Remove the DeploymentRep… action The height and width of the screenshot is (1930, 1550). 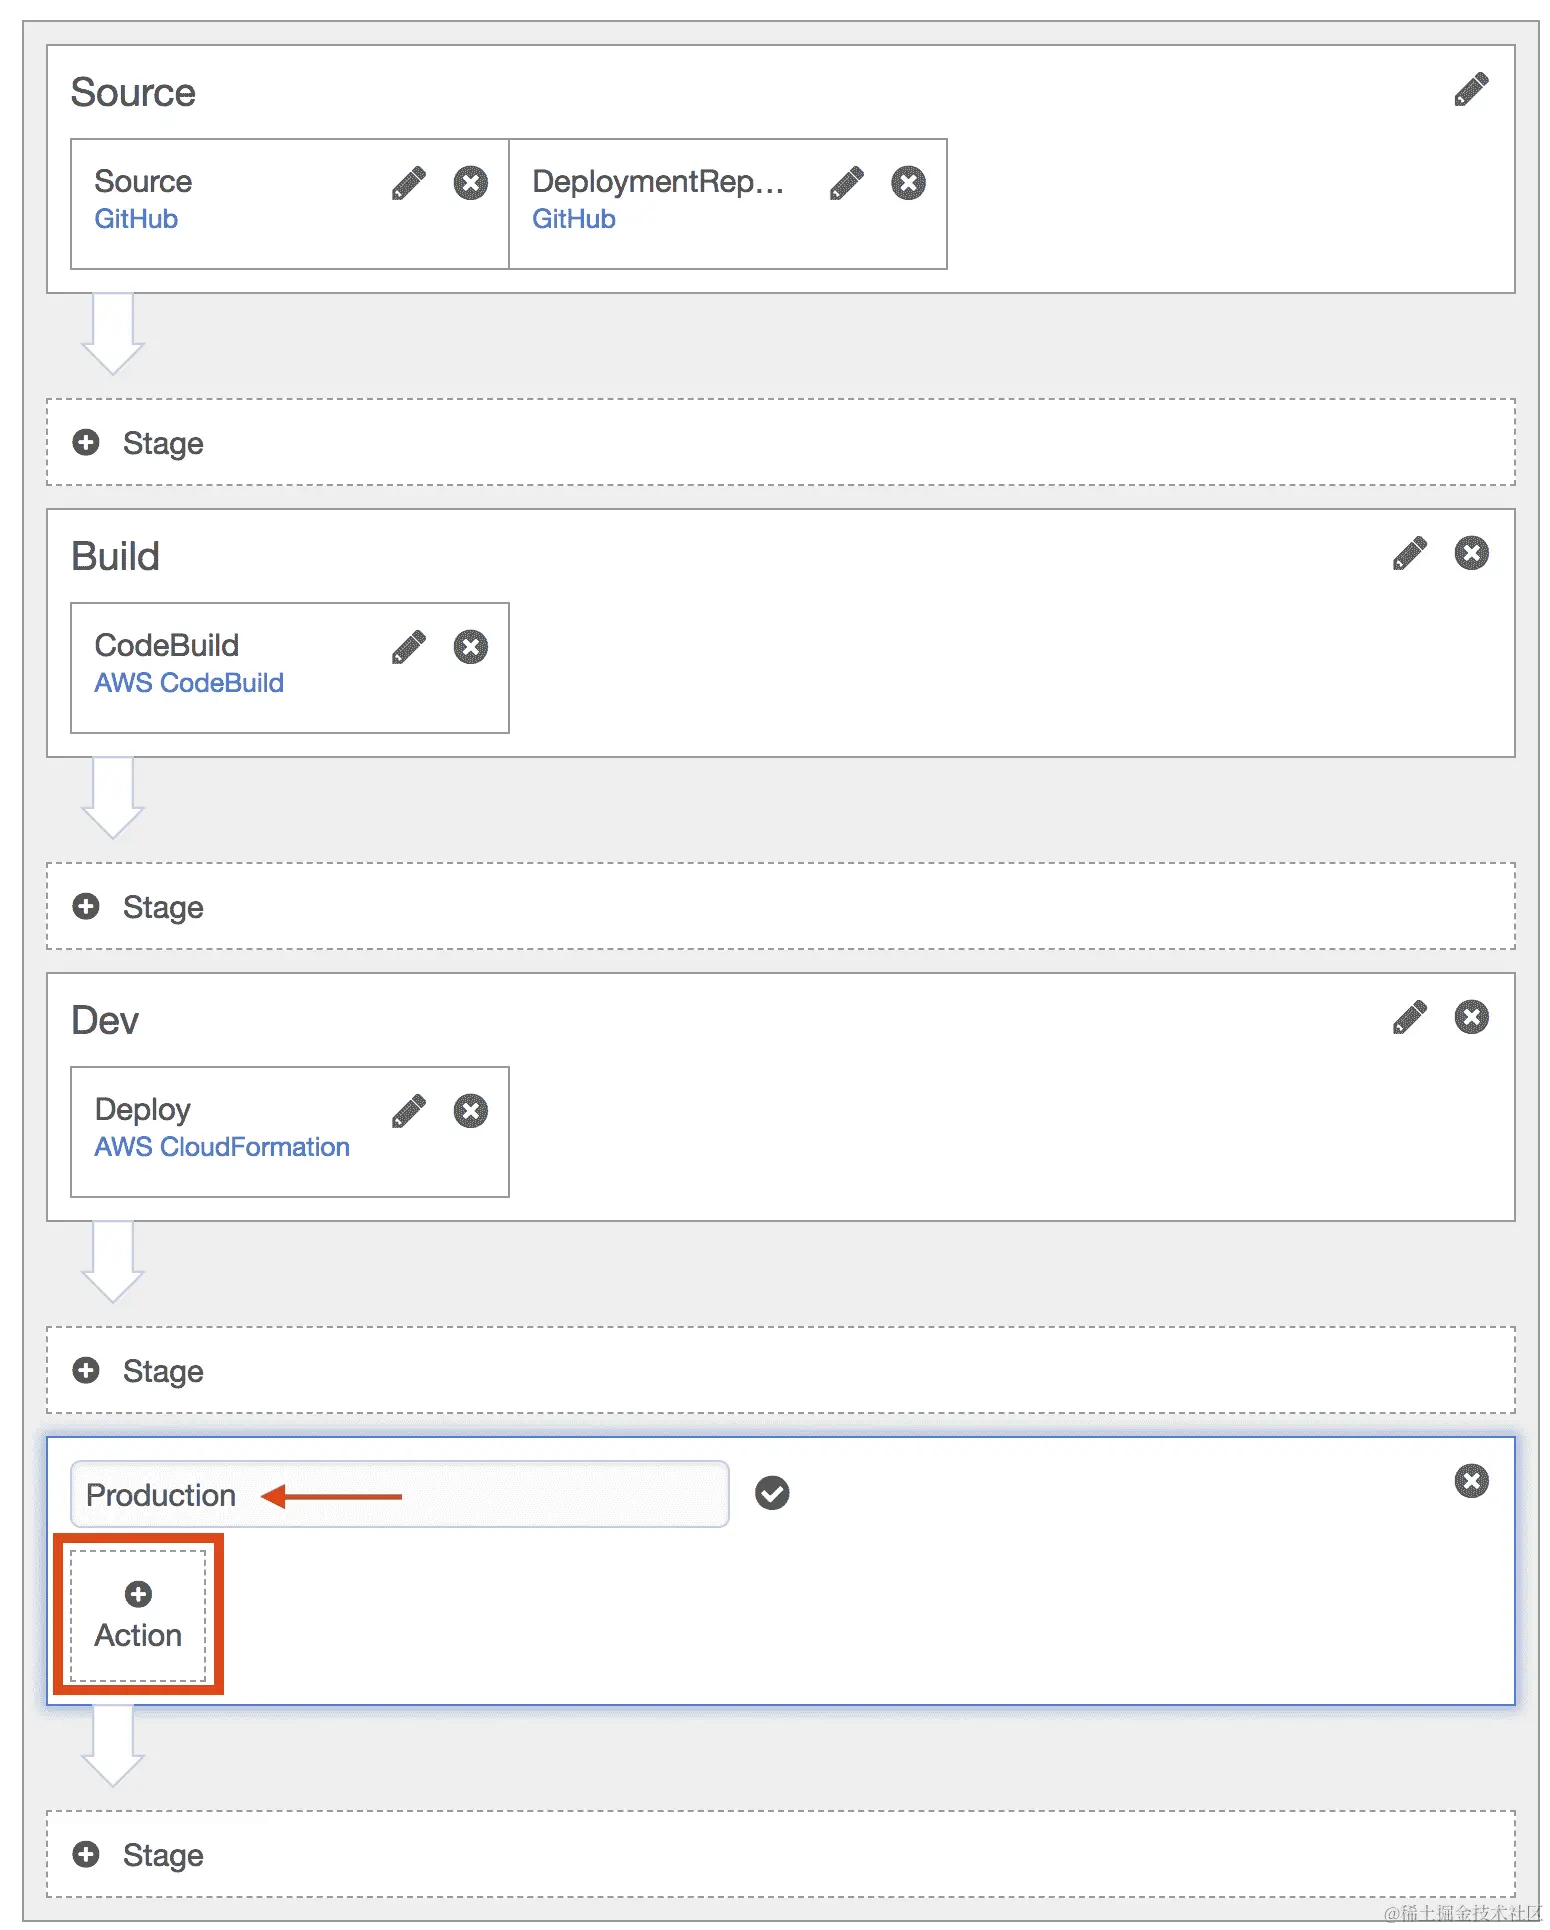(x=909, y=183)
